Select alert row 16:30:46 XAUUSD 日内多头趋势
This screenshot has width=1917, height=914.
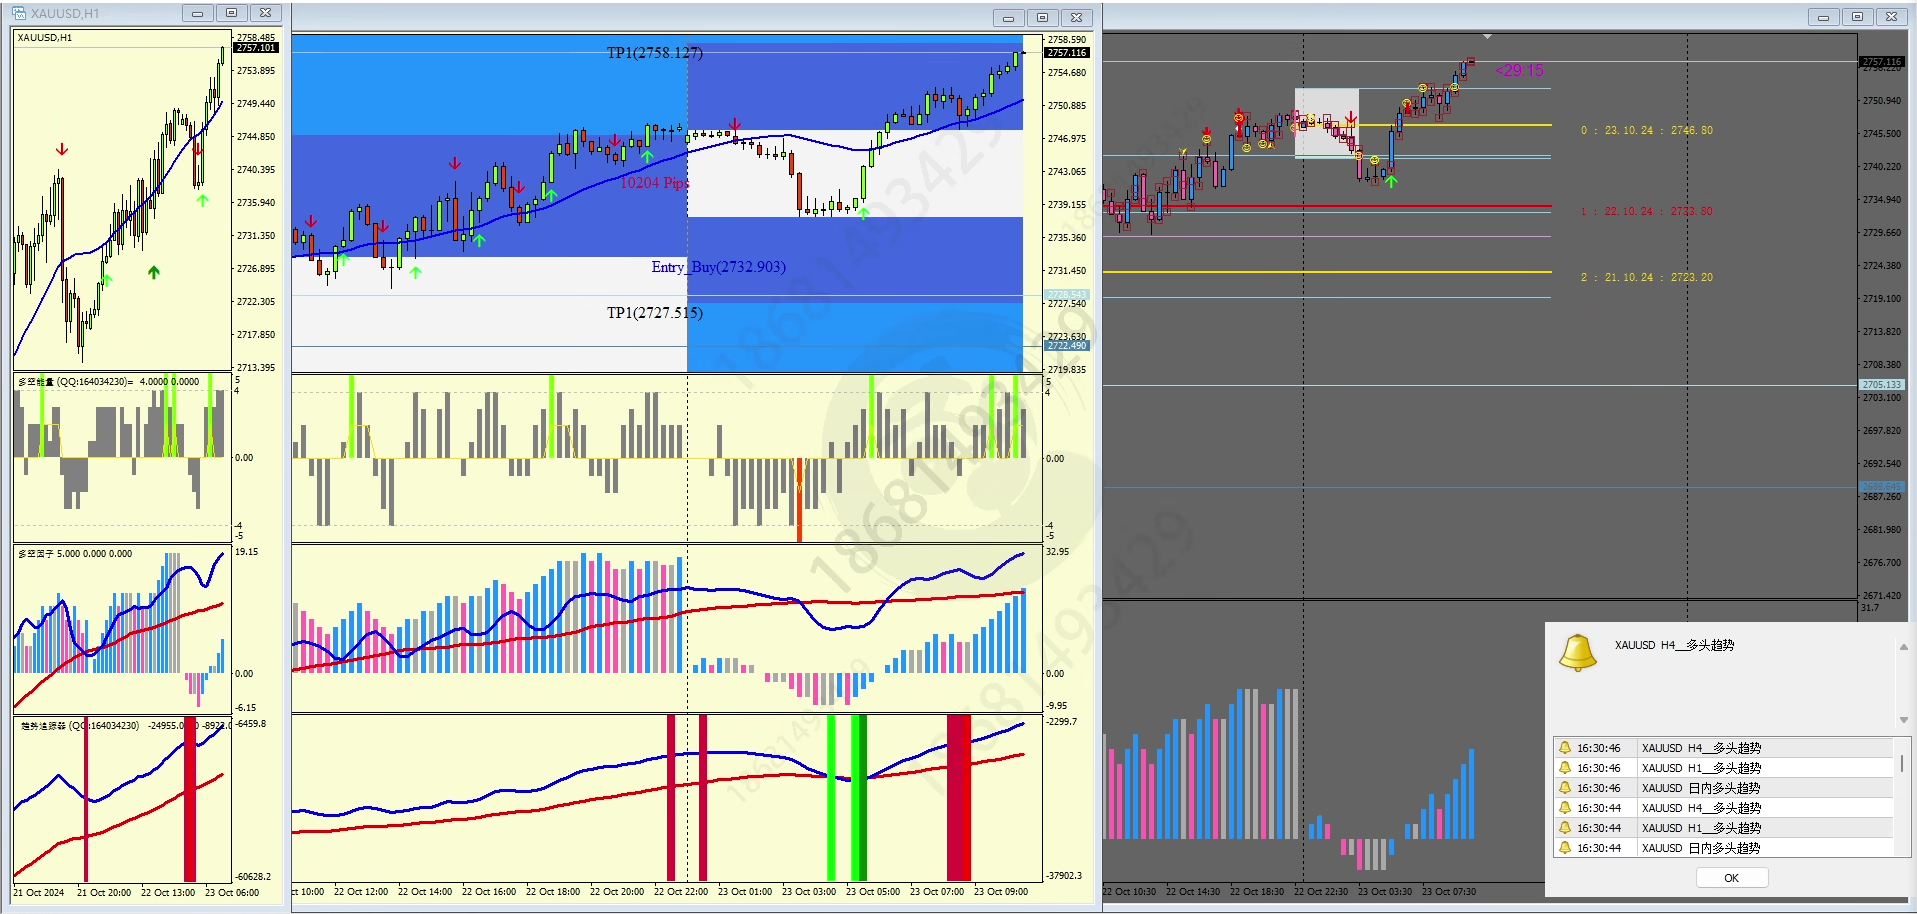pos(1724,788)
